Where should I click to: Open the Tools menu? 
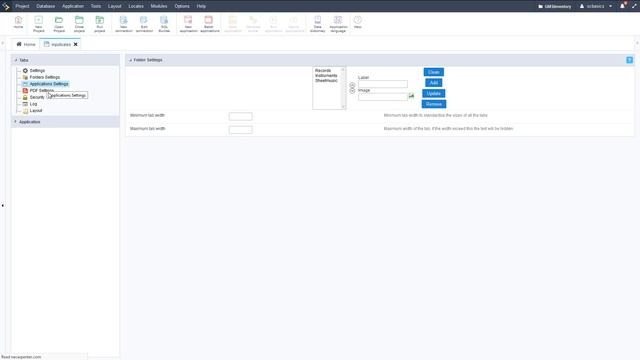pos(96,6)
